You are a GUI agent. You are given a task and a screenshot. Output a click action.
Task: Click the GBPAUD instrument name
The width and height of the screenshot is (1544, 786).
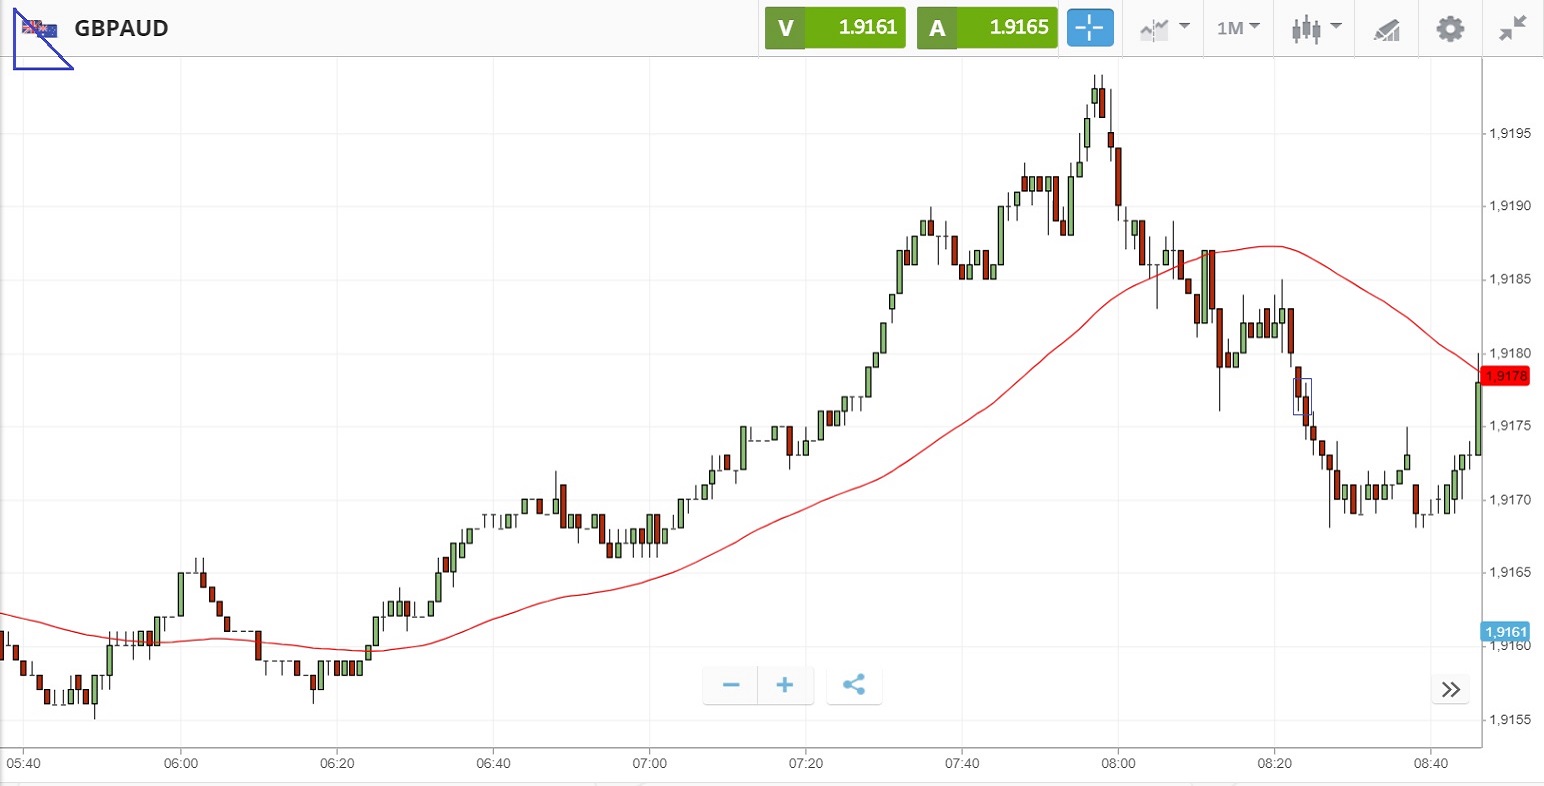[x=121, y=28]
